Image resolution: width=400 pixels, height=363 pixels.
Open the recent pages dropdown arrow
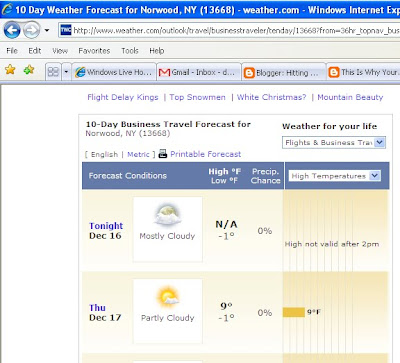click(47, 30)
